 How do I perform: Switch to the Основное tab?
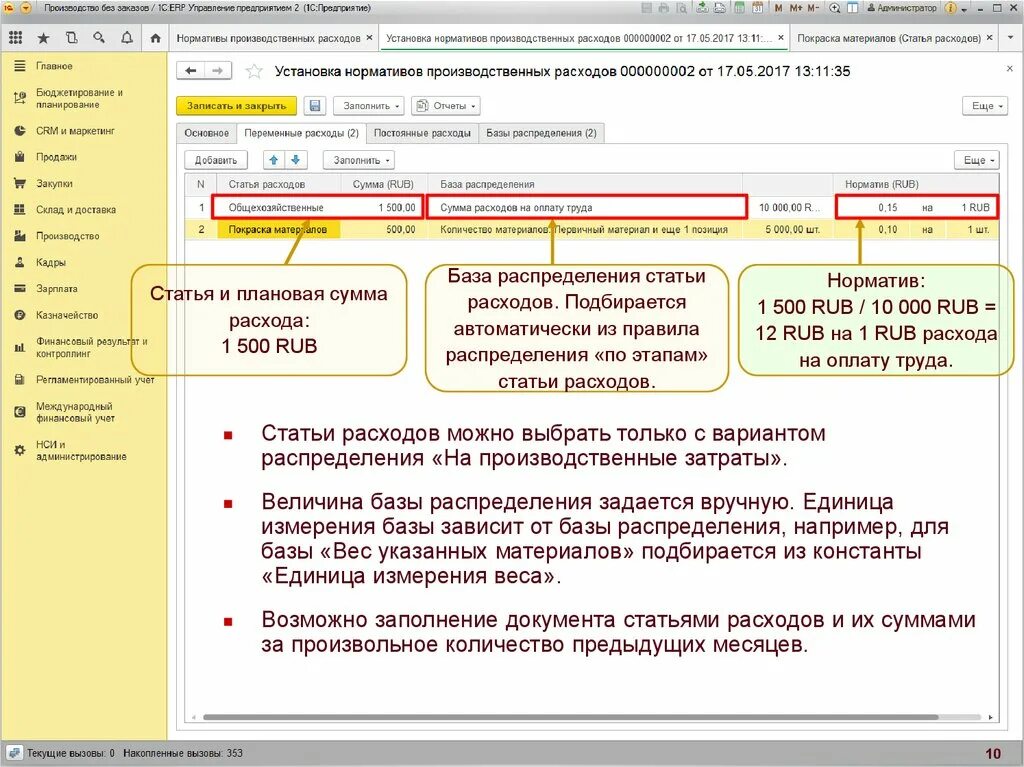click(x=206, y=133)
